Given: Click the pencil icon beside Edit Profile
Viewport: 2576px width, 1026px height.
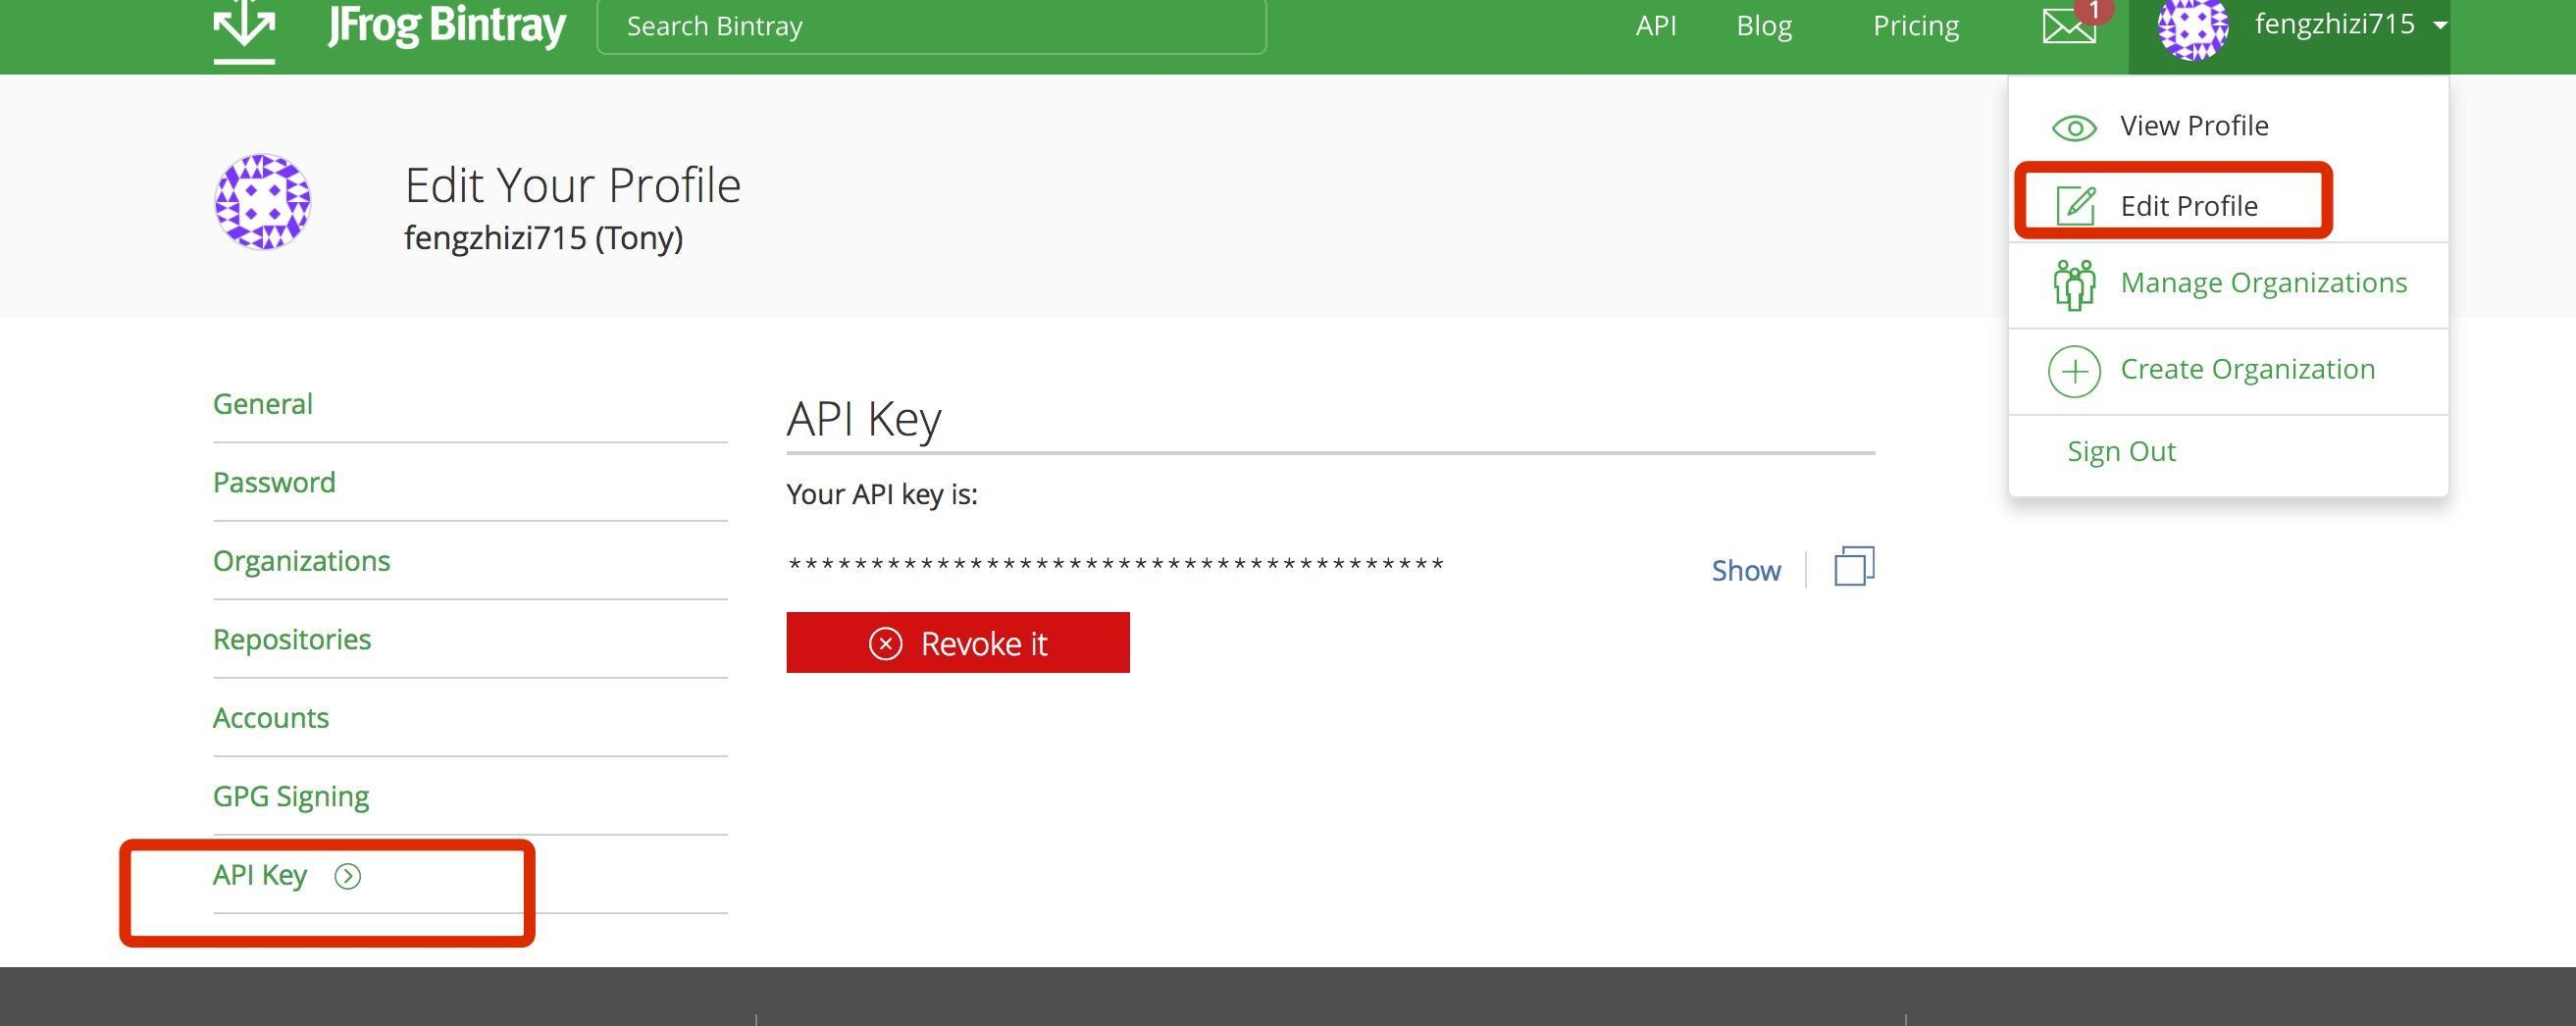Looking at the screenshot, I should pyautogui.click(x=2075, y=205).
